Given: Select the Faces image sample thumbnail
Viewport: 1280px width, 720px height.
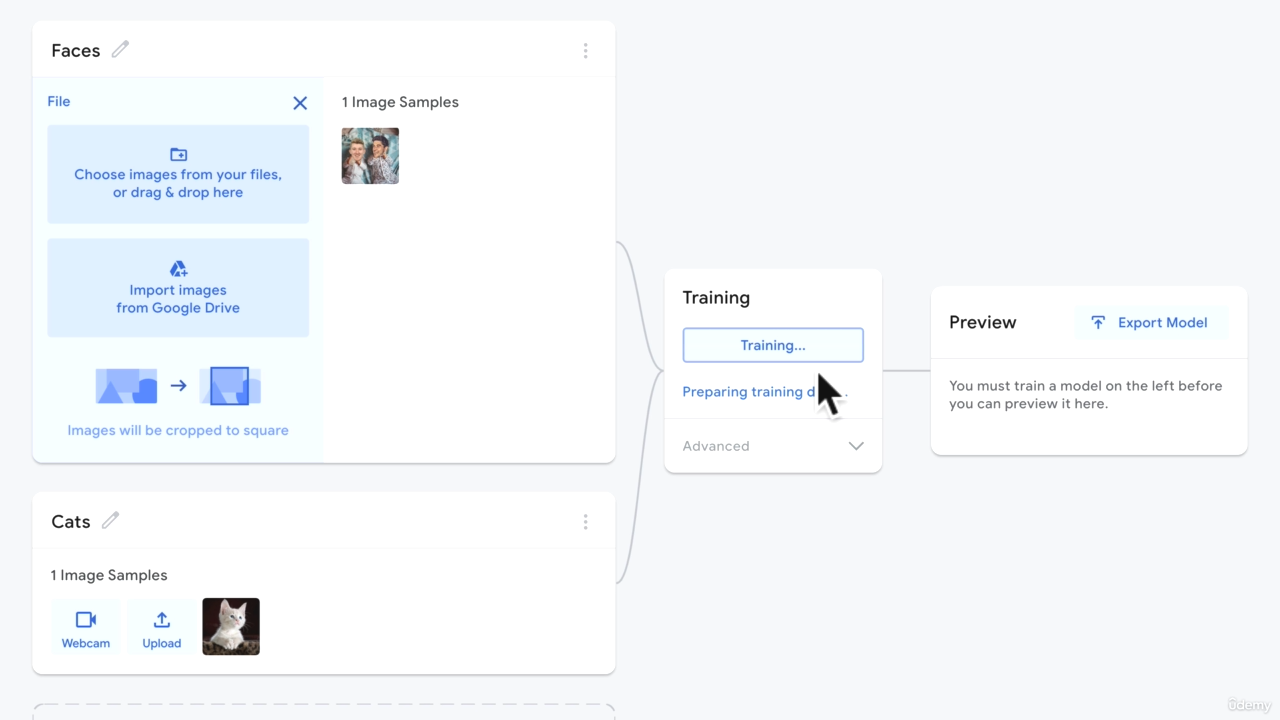Looking at the screenshot, I should point(370,156).
